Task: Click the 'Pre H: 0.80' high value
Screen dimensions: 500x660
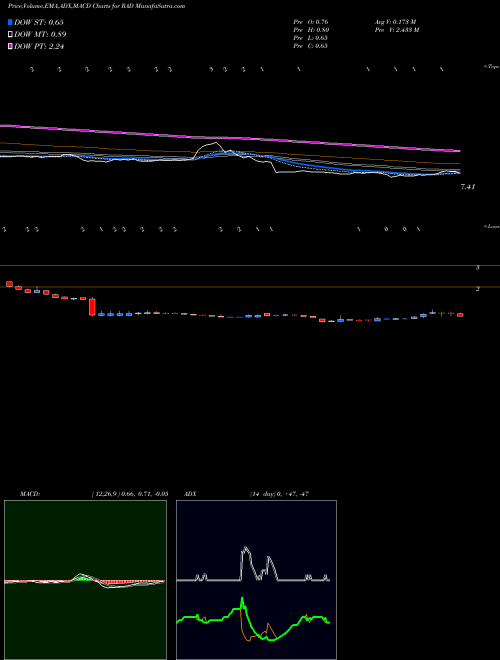Action: [311, 30]
